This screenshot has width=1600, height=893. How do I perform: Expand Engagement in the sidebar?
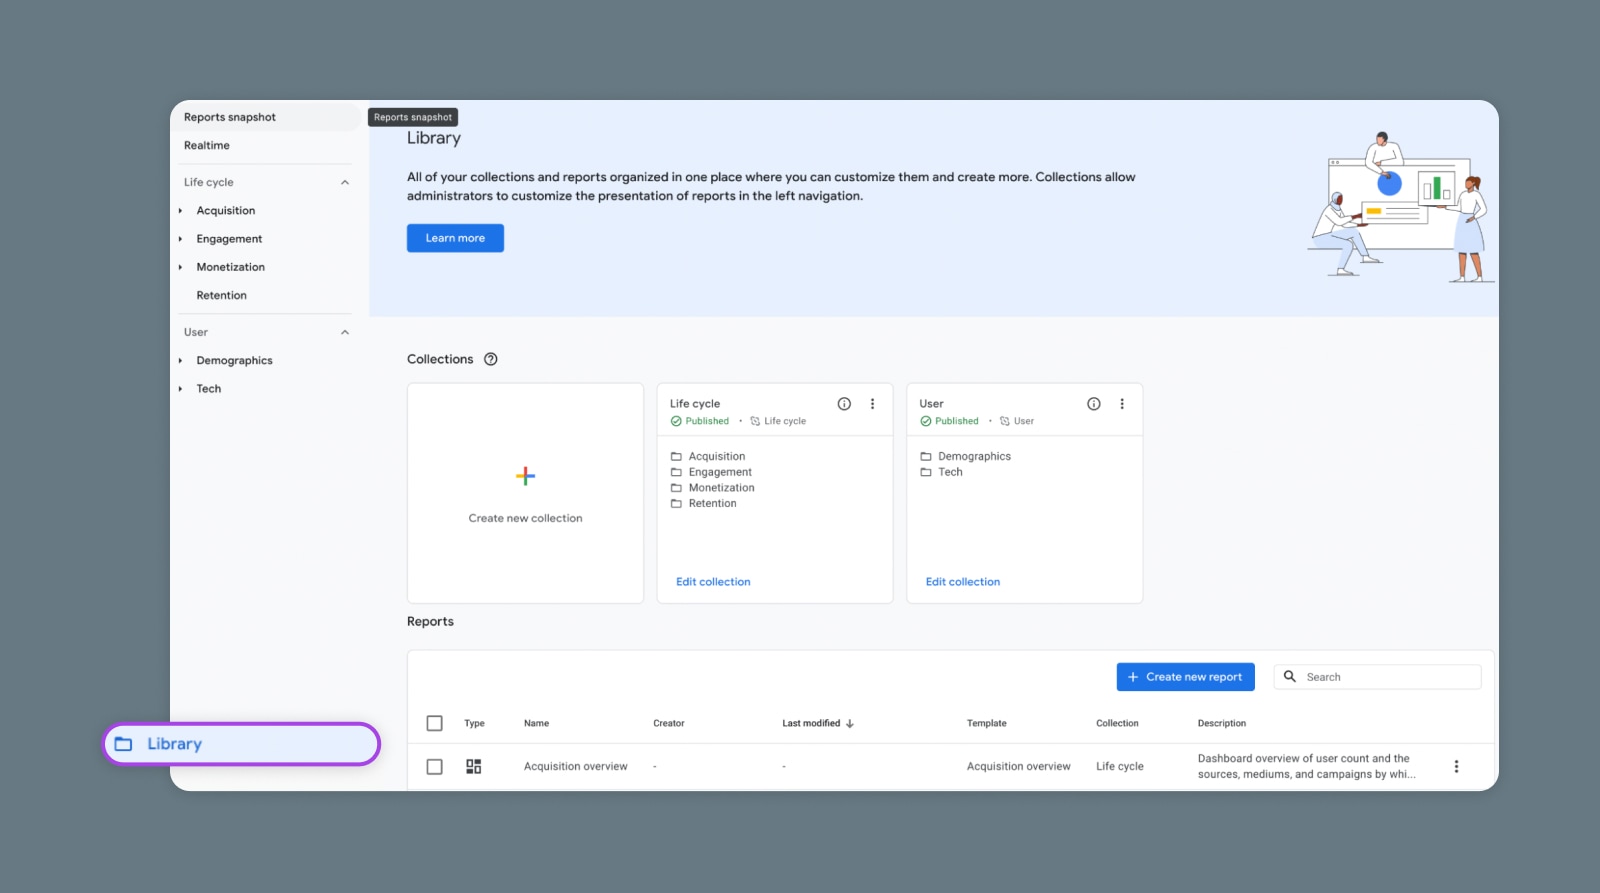point(180,239)
